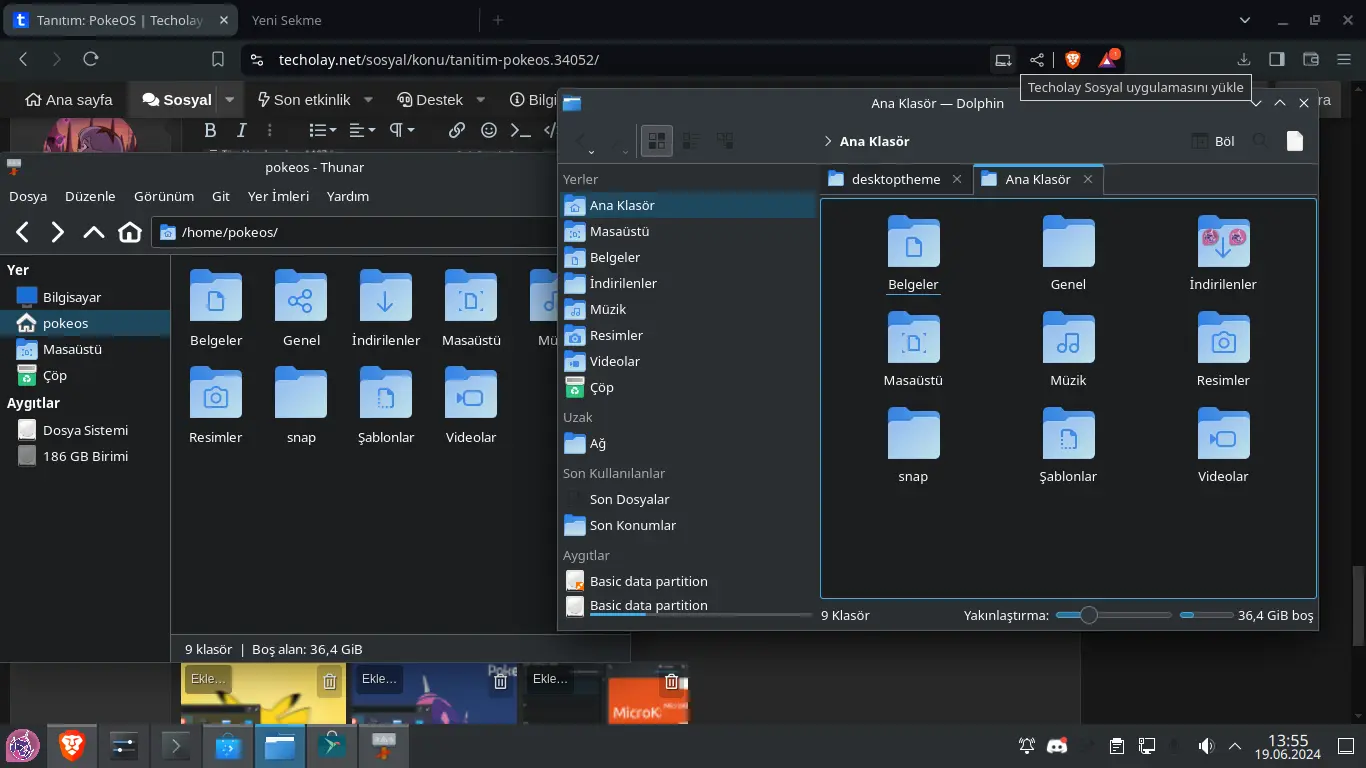Image resolution: width=1366 pixels, height=768 pixels.
Task: Open the text alignment dropdown in editor
Action: (x=362, y=130)
